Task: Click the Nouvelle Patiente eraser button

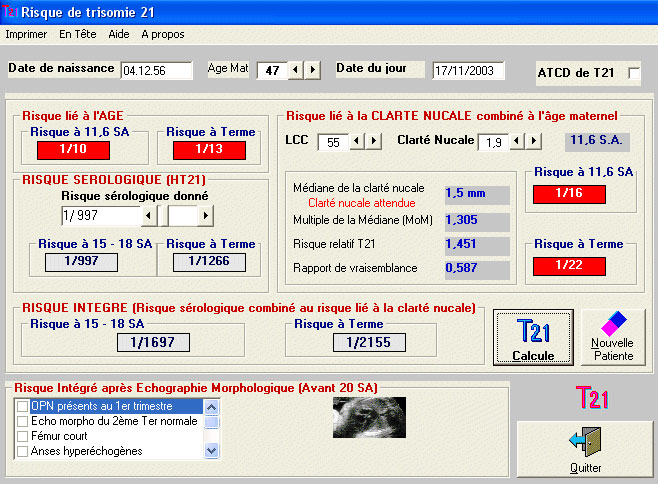Action: point(612,337)
